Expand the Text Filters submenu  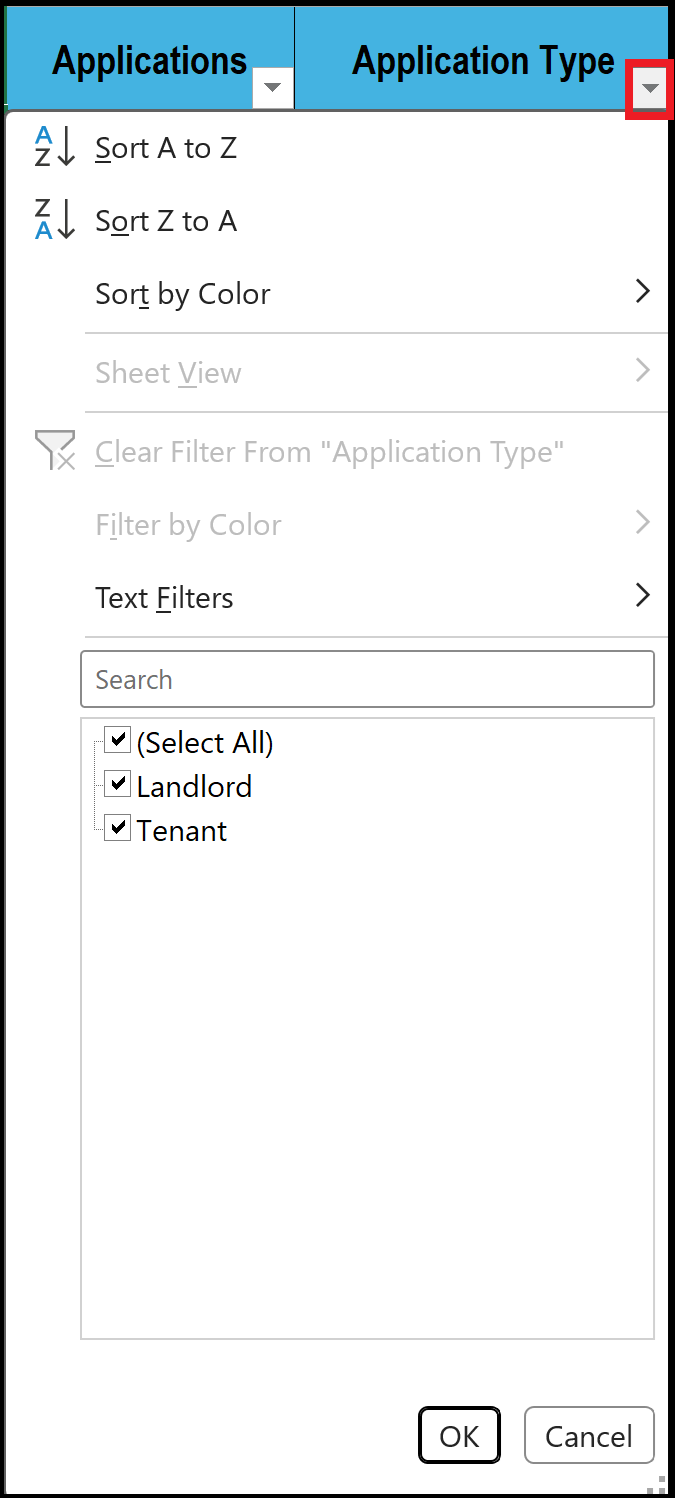pyautogui.click(x=164, y=597)
